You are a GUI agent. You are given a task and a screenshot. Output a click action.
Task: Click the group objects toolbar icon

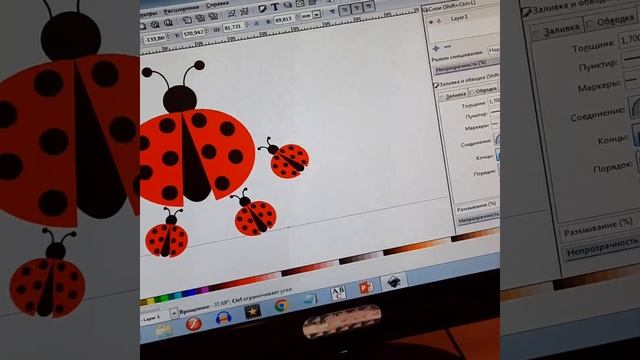click(231, 13)
